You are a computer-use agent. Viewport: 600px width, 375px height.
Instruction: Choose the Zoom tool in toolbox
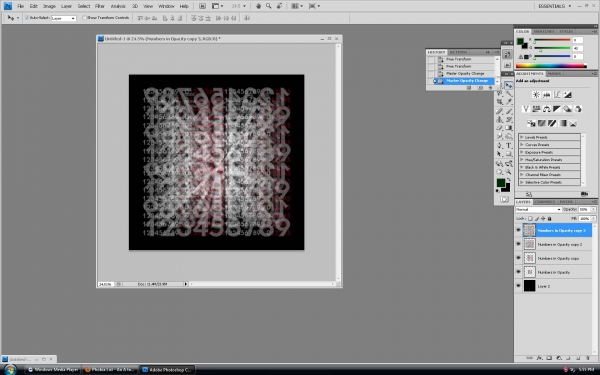(509, 172)
